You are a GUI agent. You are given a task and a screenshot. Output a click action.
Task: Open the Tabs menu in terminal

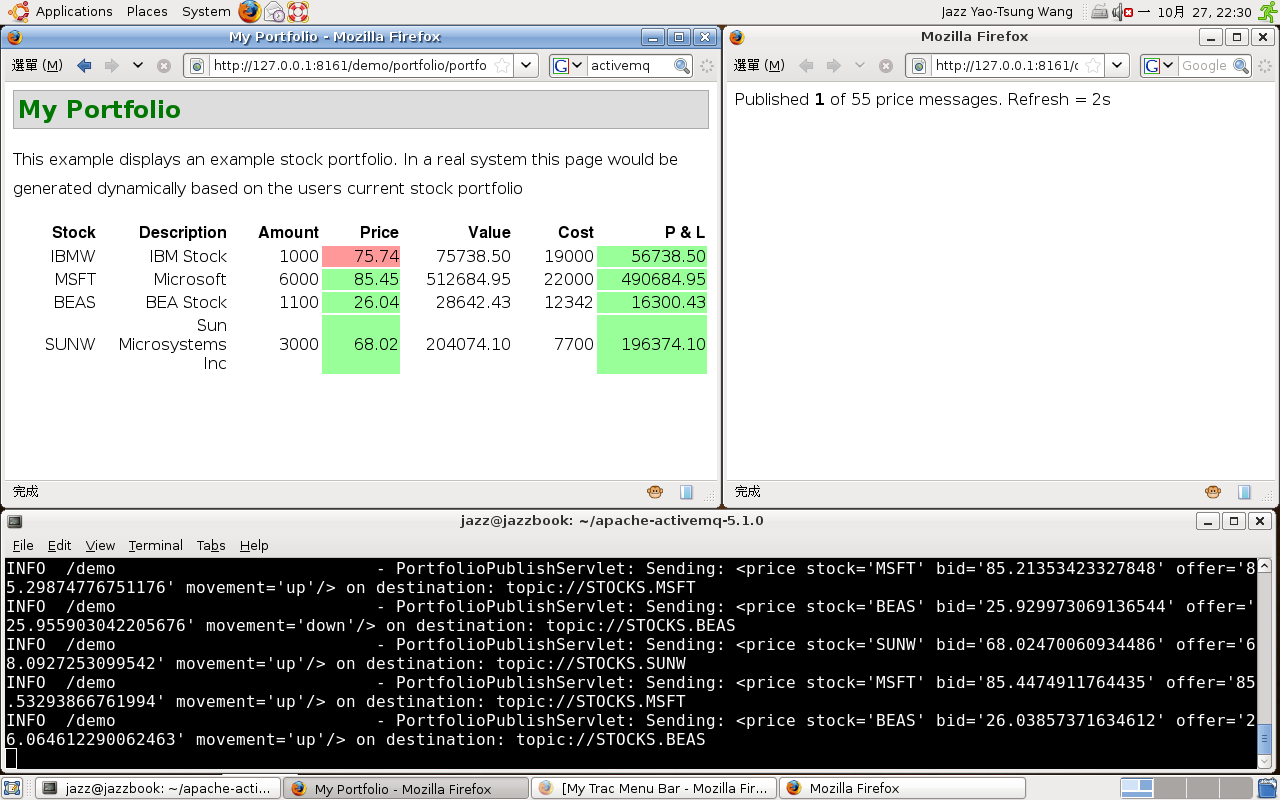tap(211, 545)
